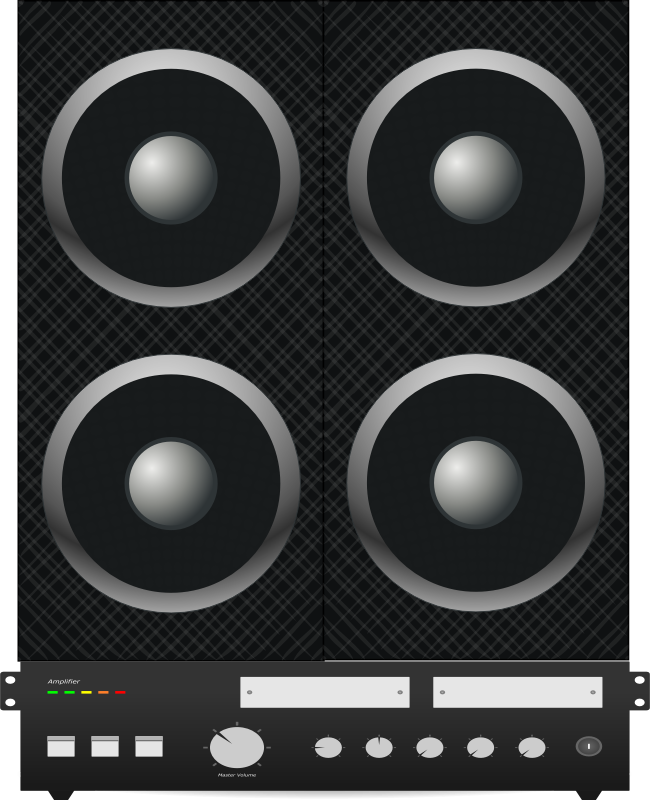
Task: Click the fourth small control knob
Action: tap(481, 747)
